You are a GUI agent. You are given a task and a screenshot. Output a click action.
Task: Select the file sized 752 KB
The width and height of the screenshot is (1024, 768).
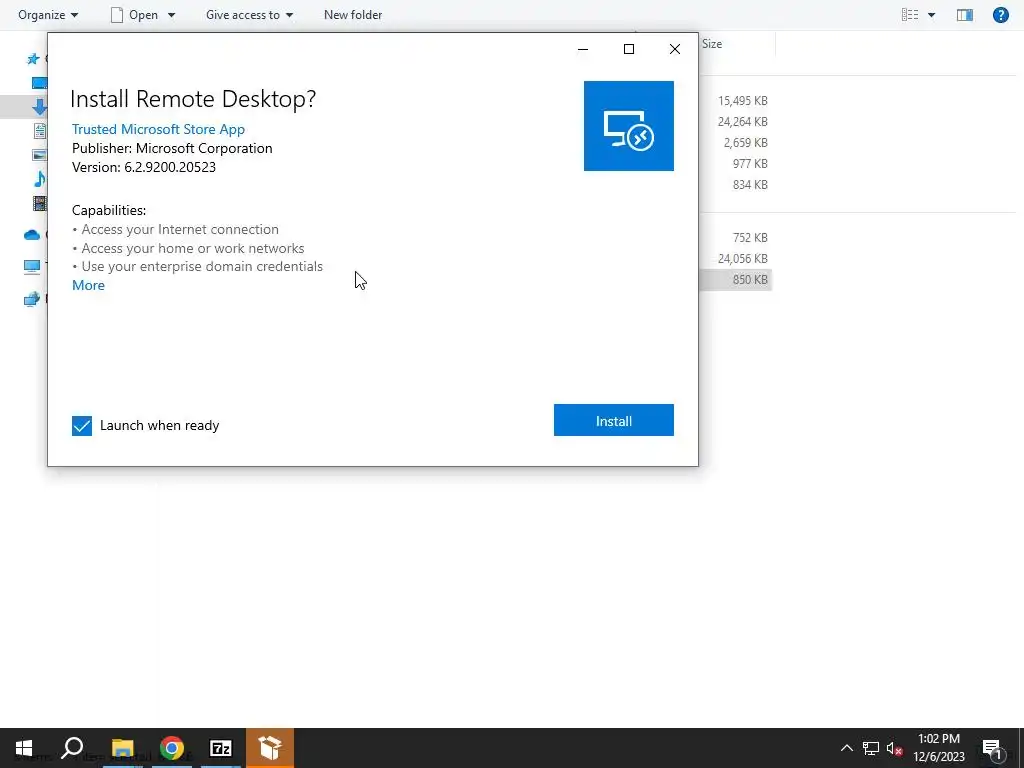(x=750, y=238)
